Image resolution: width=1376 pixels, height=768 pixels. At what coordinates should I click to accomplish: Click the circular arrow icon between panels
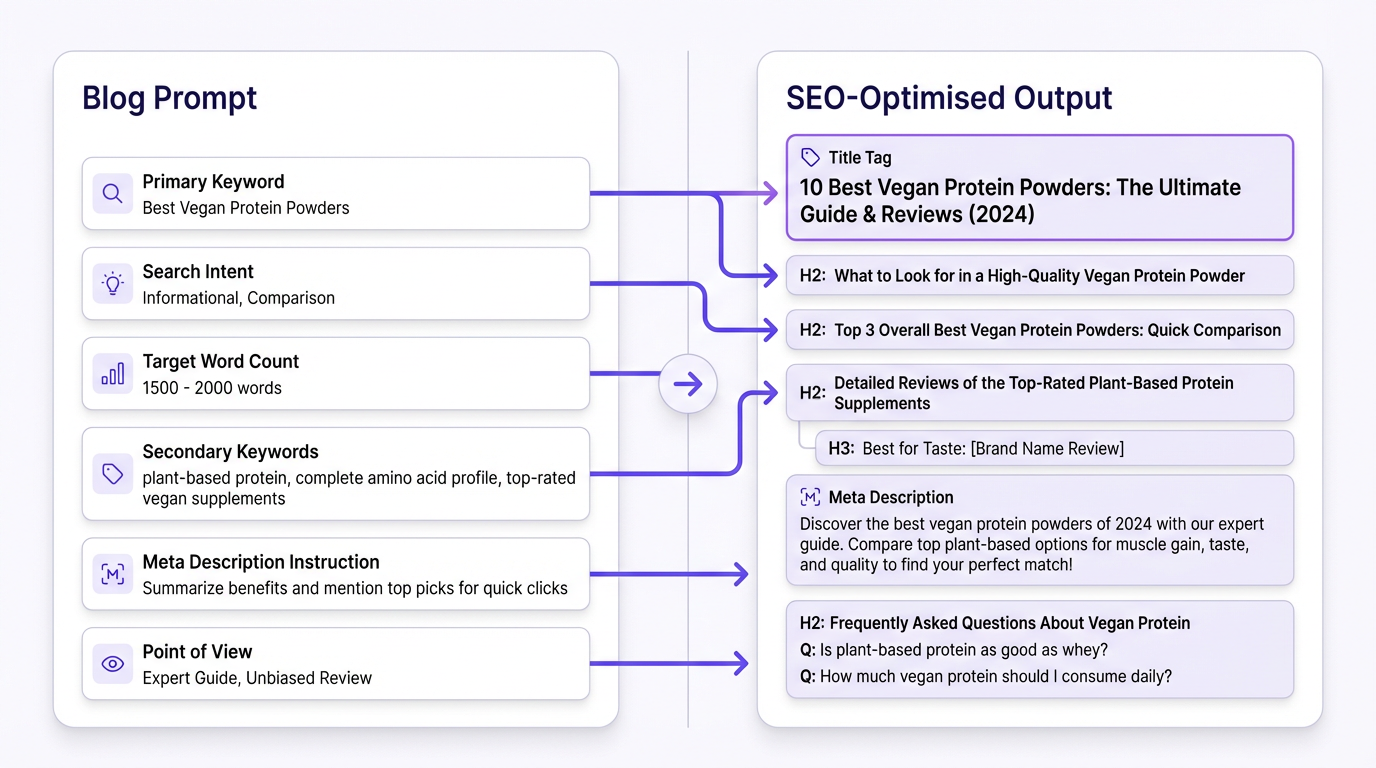click(x=687, y=384)
